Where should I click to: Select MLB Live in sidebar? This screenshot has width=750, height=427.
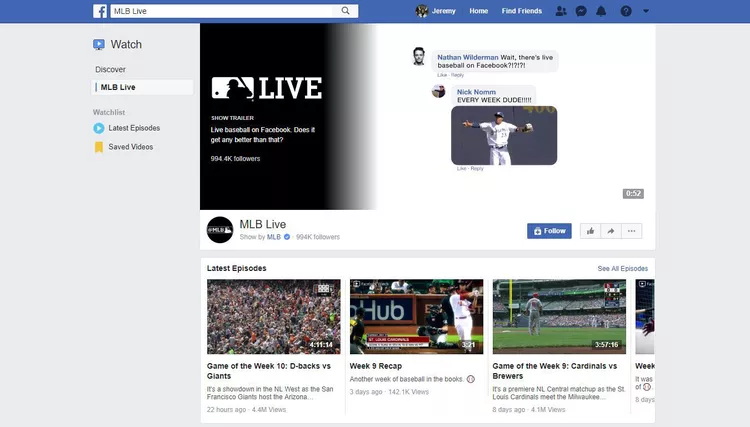pos(142,87)
